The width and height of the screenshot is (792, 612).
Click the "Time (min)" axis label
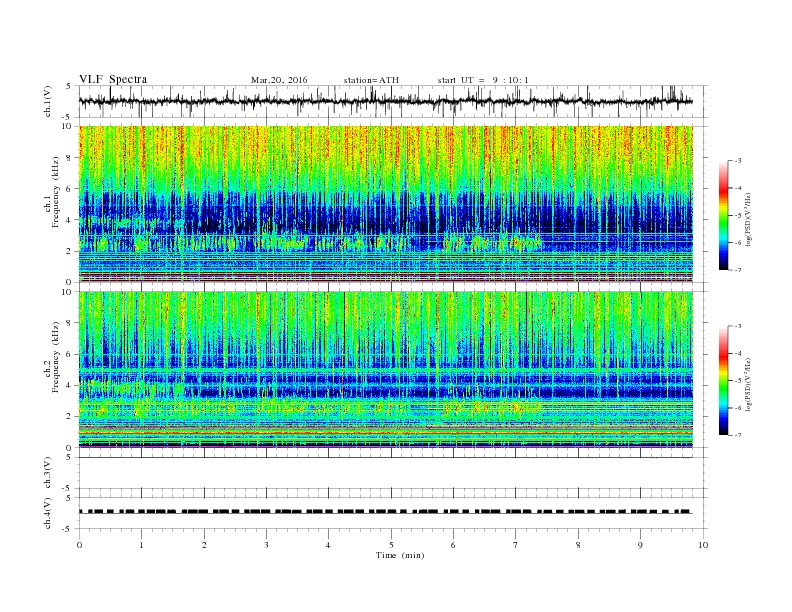pyautogui.click(x=400, y=555)
